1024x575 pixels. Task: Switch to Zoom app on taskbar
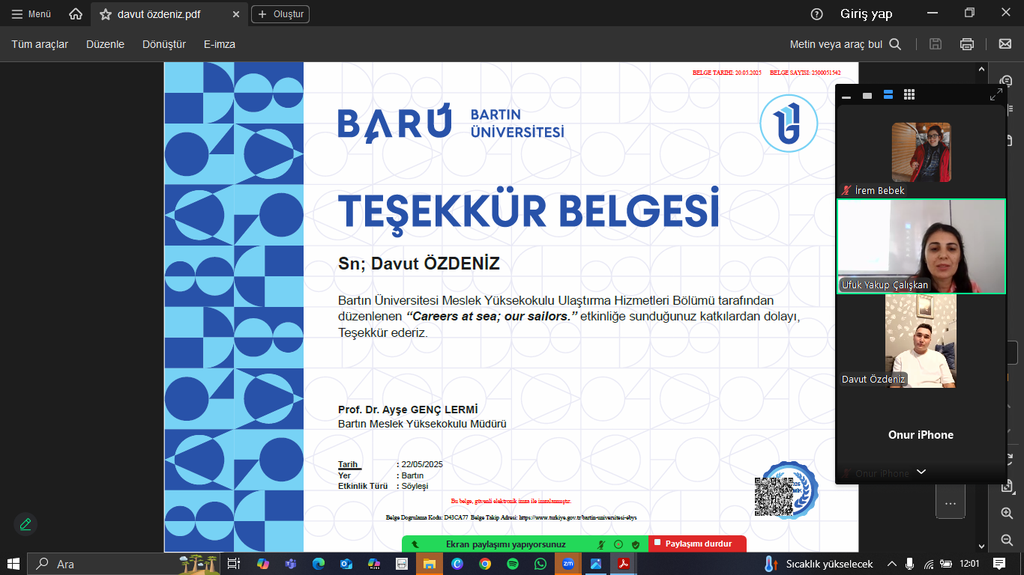568,563
